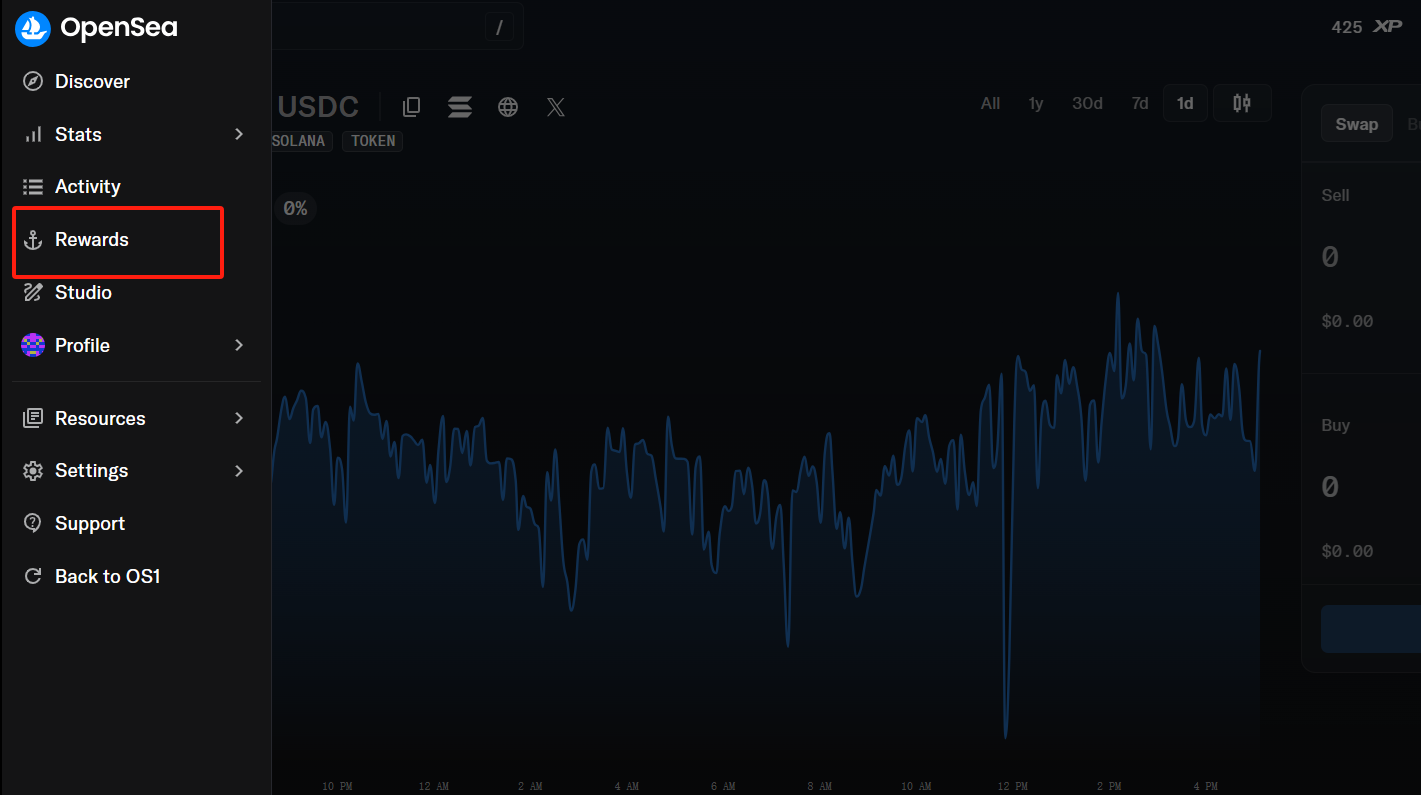This screenshot has width=1421, height=795.
Task: Open the token website globe icon
Action: click(508, 107)
